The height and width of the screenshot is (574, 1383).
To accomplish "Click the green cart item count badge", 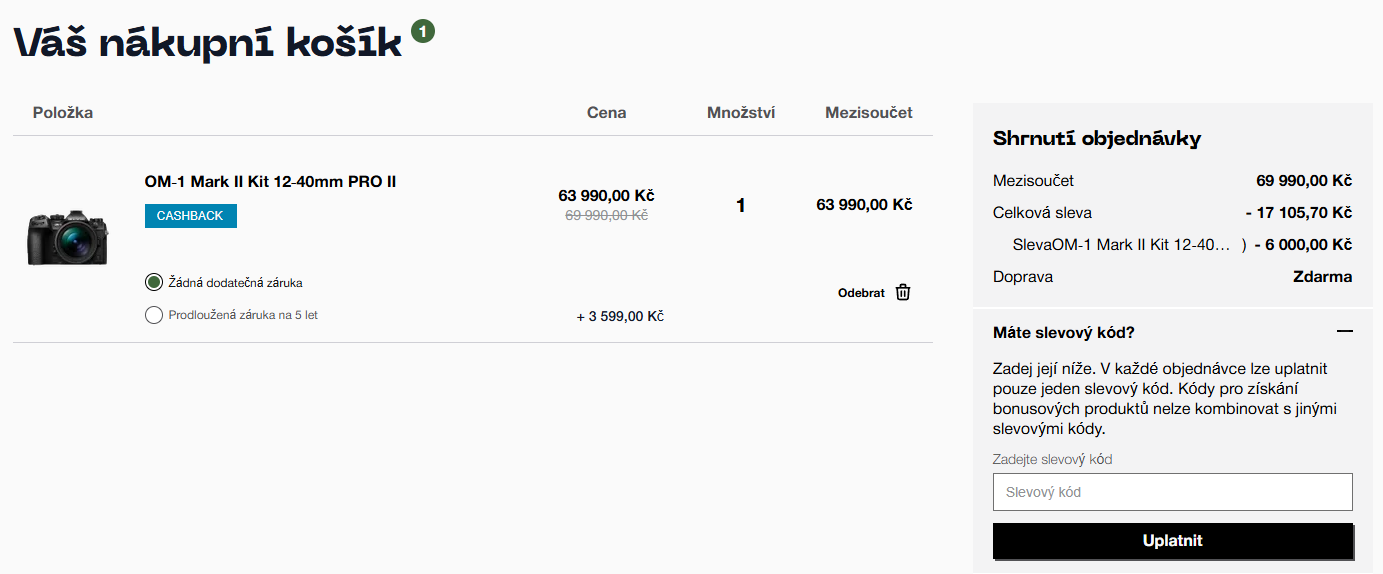I will tap(423, 32).
